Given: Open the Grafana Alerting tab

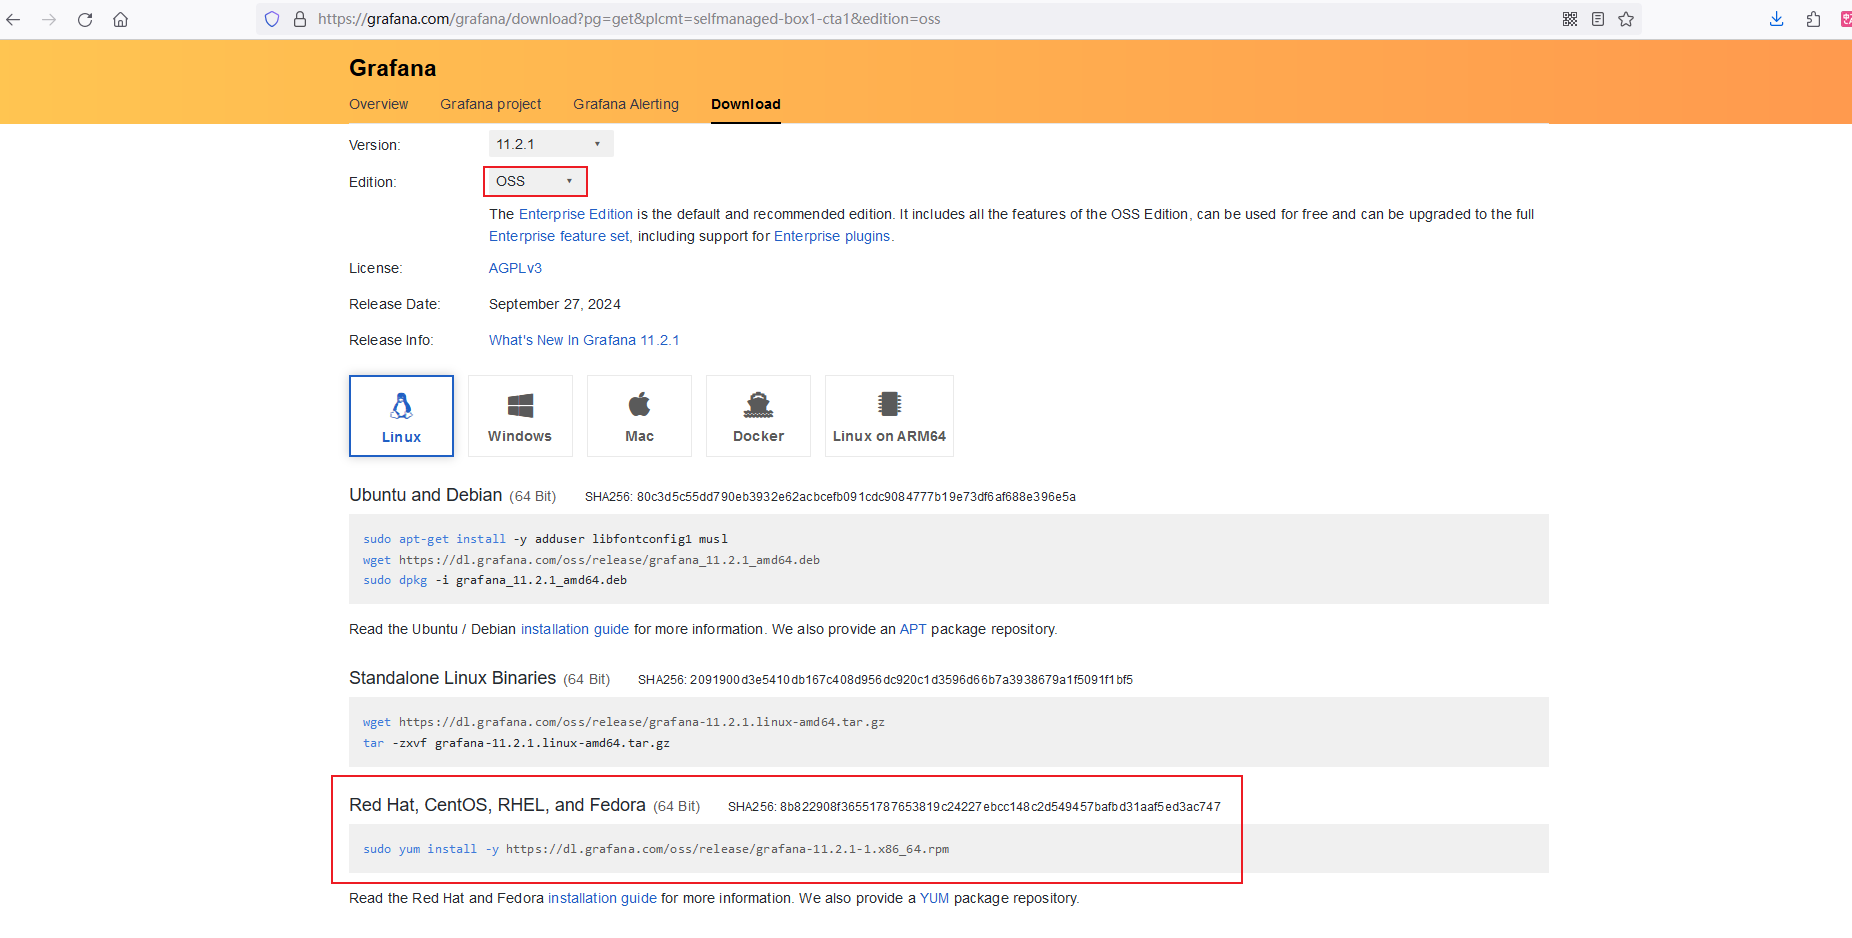Looking at the screenshot, I should coord(625,104).
